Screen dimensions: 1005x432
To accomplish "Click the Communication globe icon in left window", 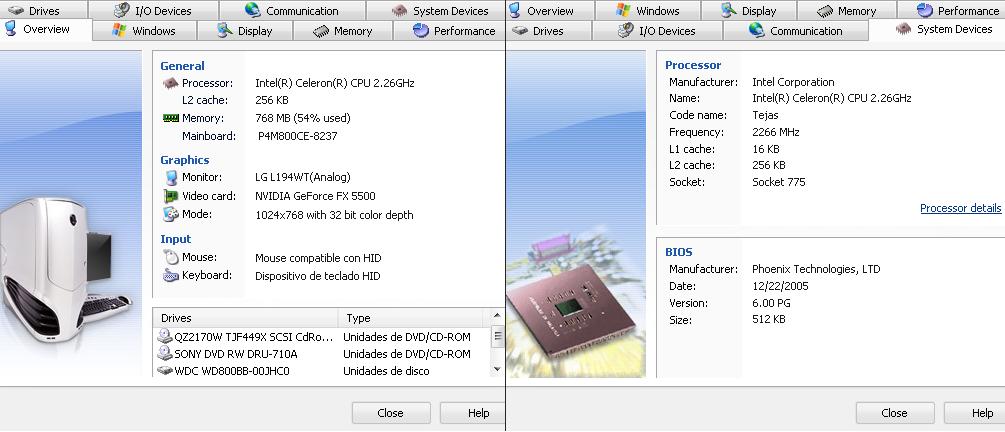I will click(x=253, y=10).
